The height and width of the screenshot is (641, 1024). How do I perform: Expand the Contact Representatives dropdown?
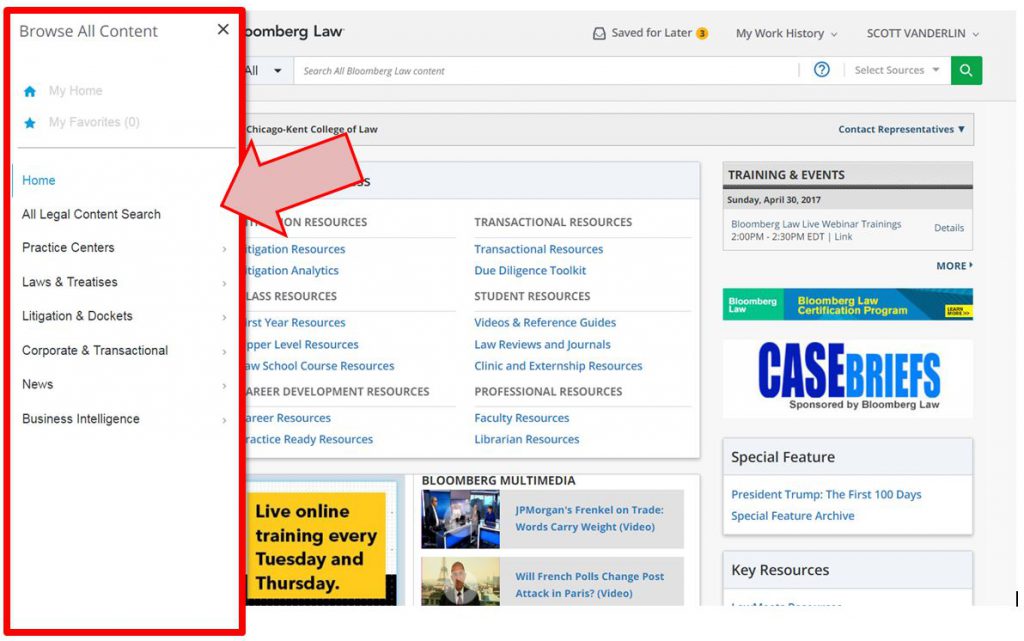[x=901, y=129]
